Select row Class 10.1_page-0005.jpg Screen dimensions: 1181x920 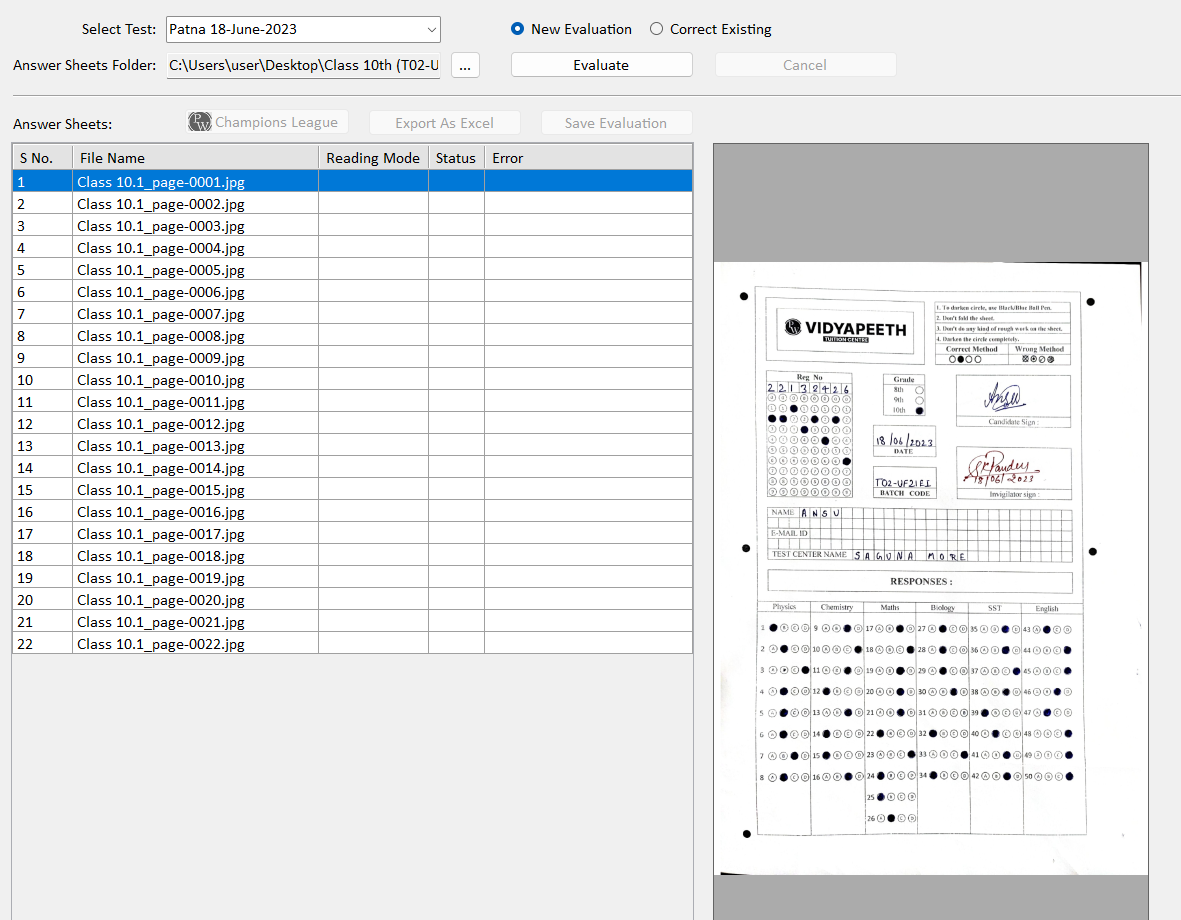(352, 270)
